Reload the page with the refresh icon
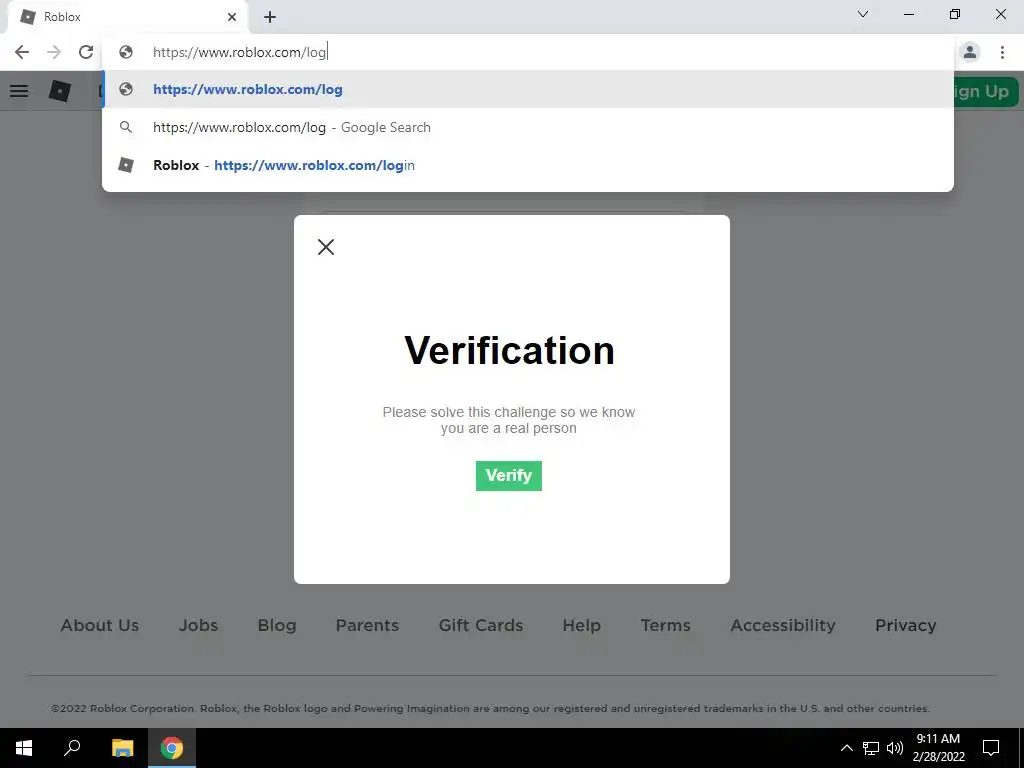The image size is (1024, 768). click(x=86, y=52)
